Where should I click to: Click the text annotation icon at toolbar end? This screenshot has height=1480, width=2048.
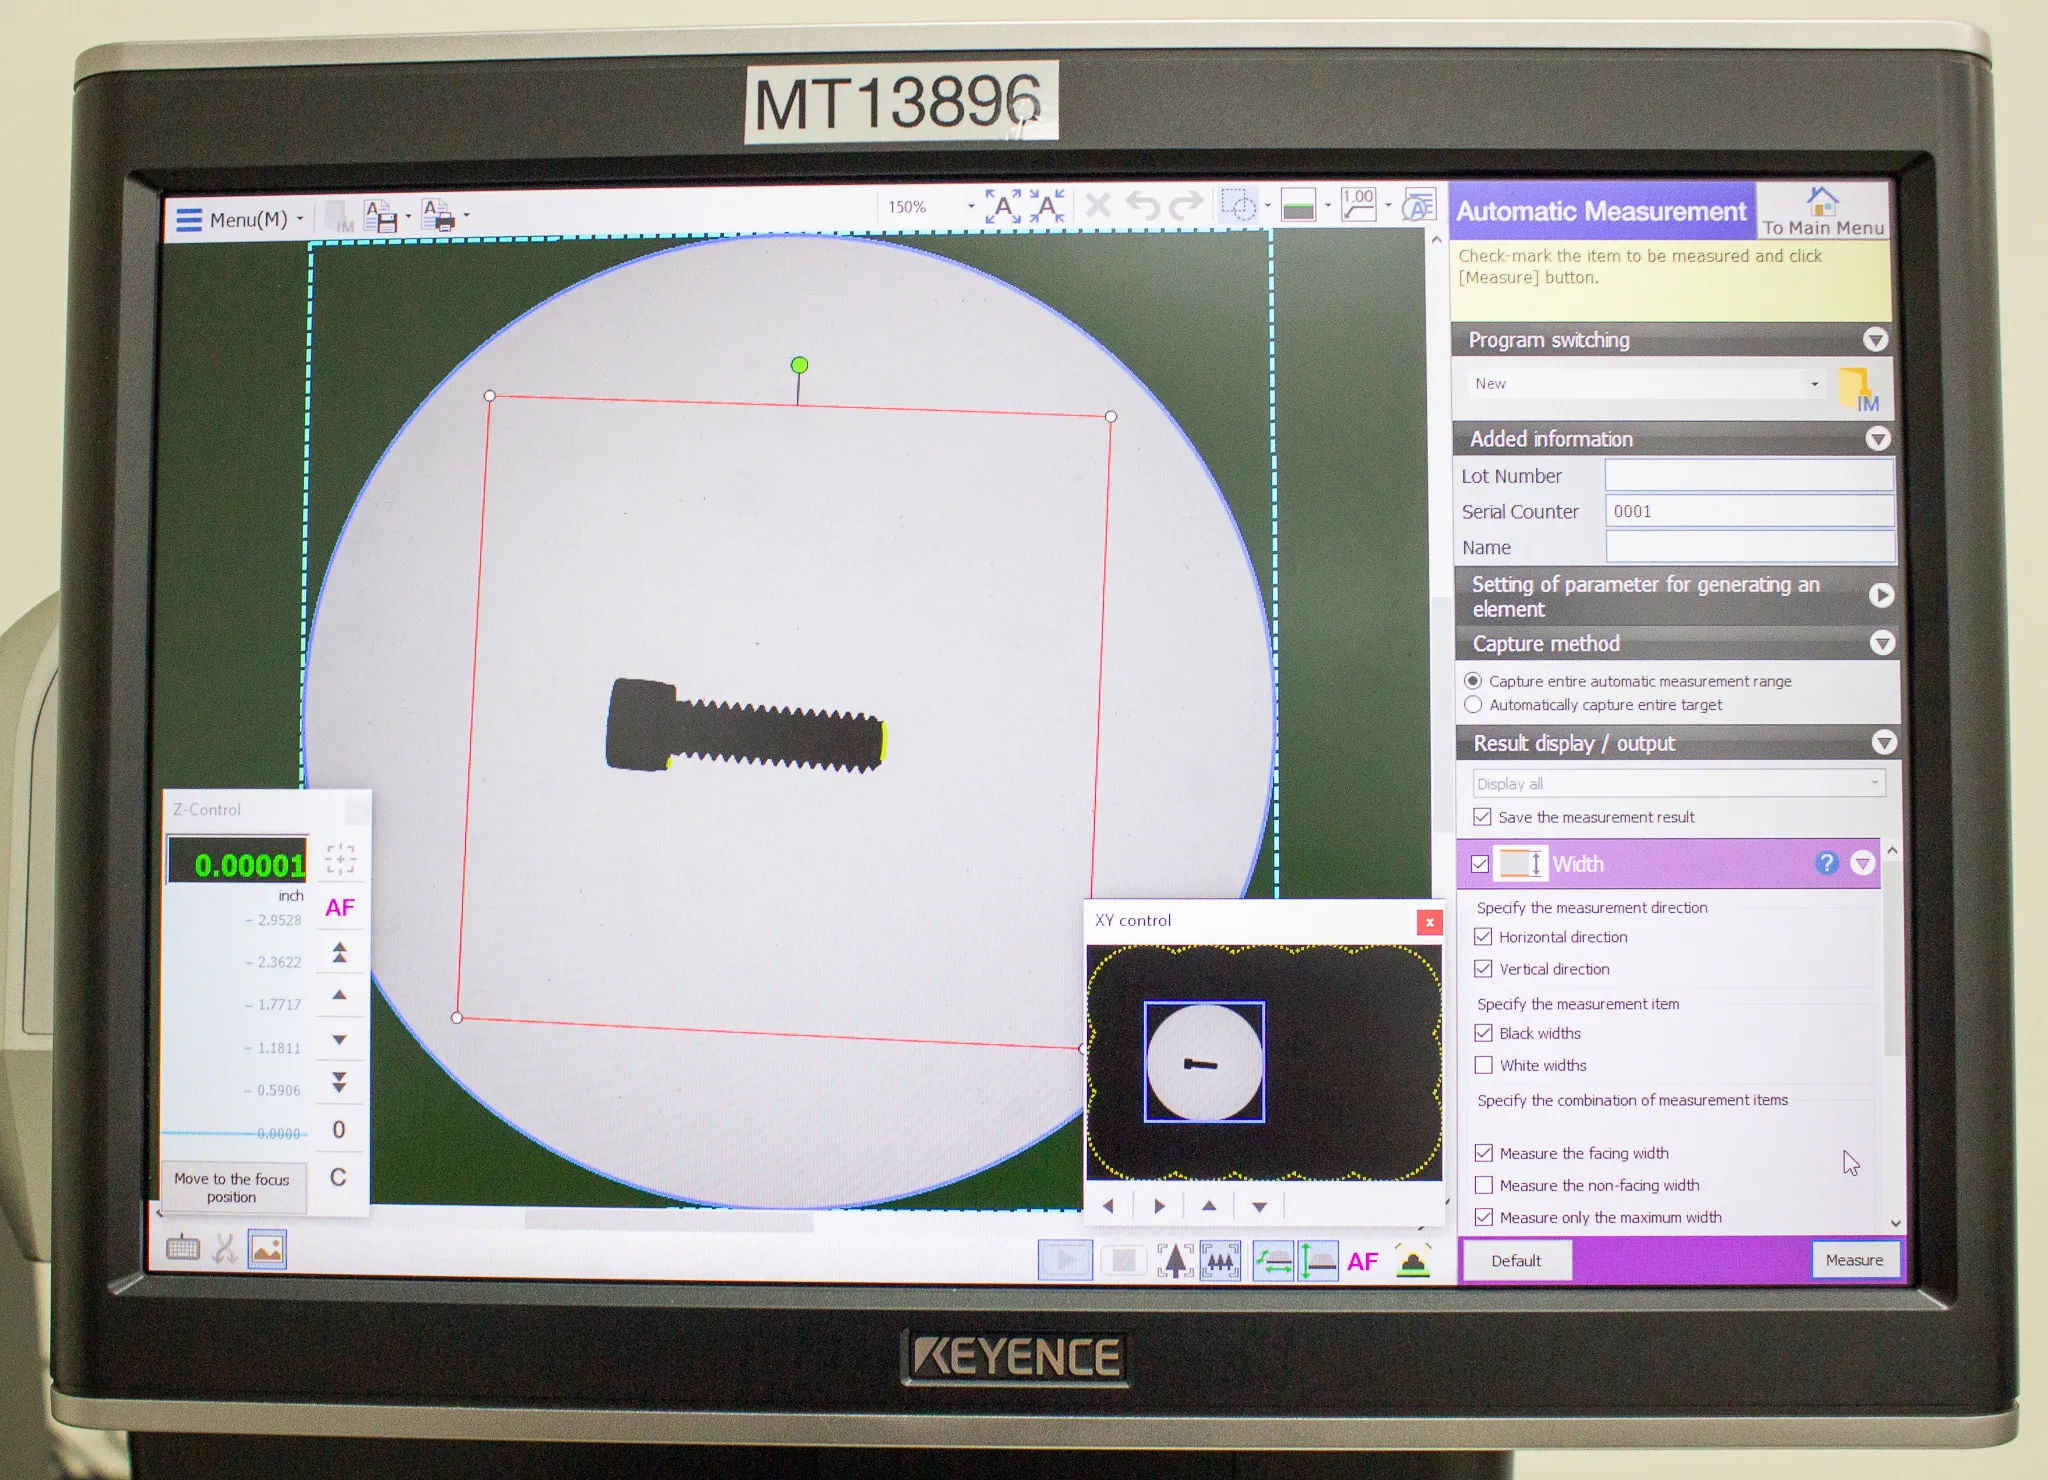pyautogui.click(x=1419, y=205)
